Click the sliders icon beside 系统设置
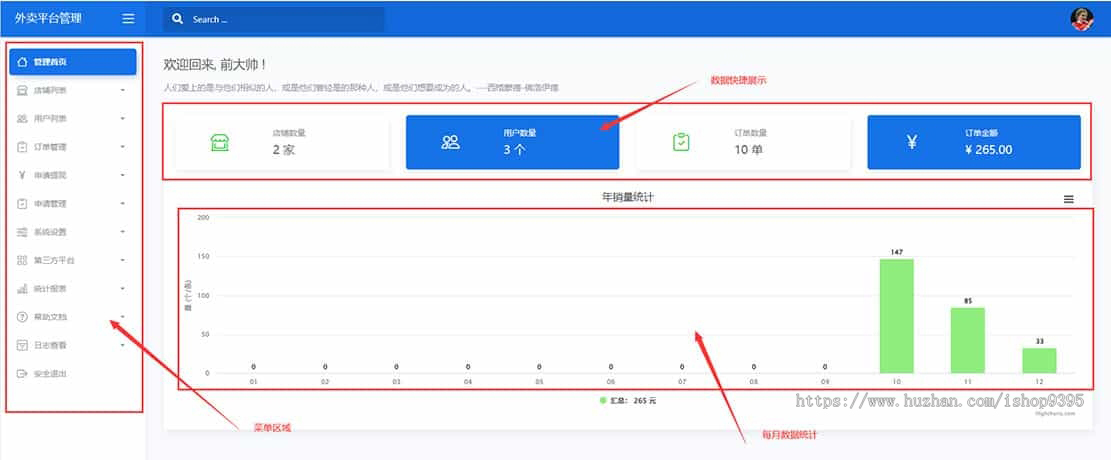 pos(22,232)
